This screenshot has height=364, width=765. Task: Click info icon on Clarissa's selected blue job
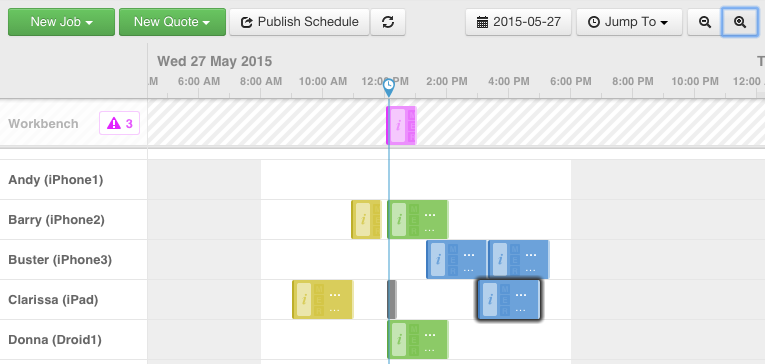coord(490,300)
